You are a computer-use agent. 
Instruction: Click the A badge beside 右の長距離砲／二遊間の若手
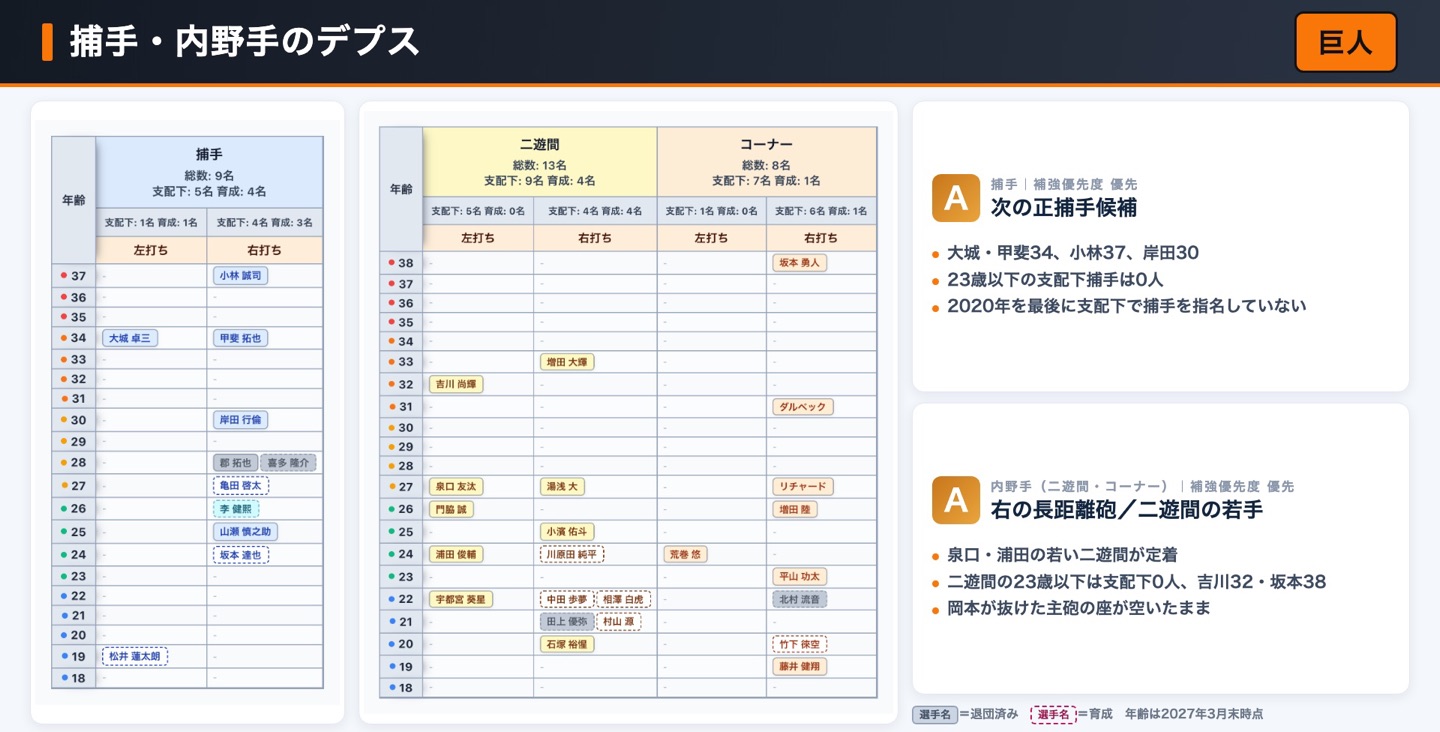(955, 500)
